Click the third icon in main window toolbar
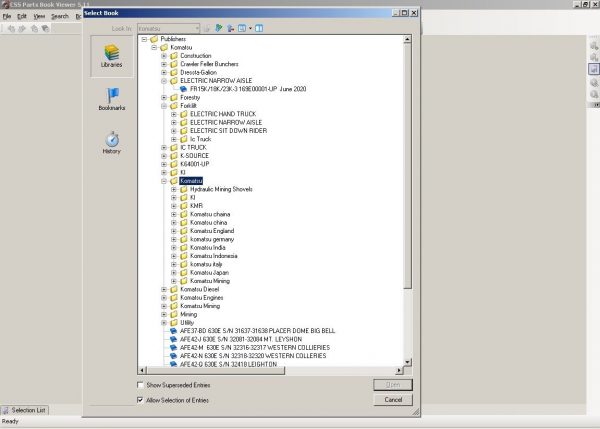This screenshot has height=429, width=600. (x=34, y=29)
